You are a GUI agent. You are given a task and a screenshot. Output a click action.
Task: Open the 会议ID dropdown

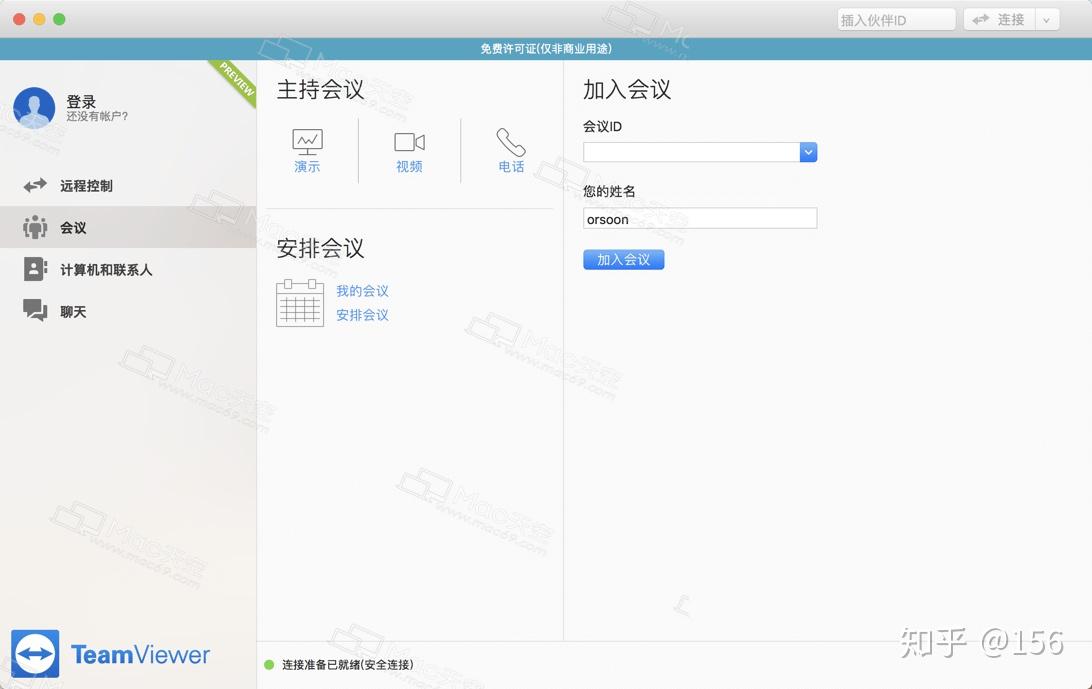808,153
